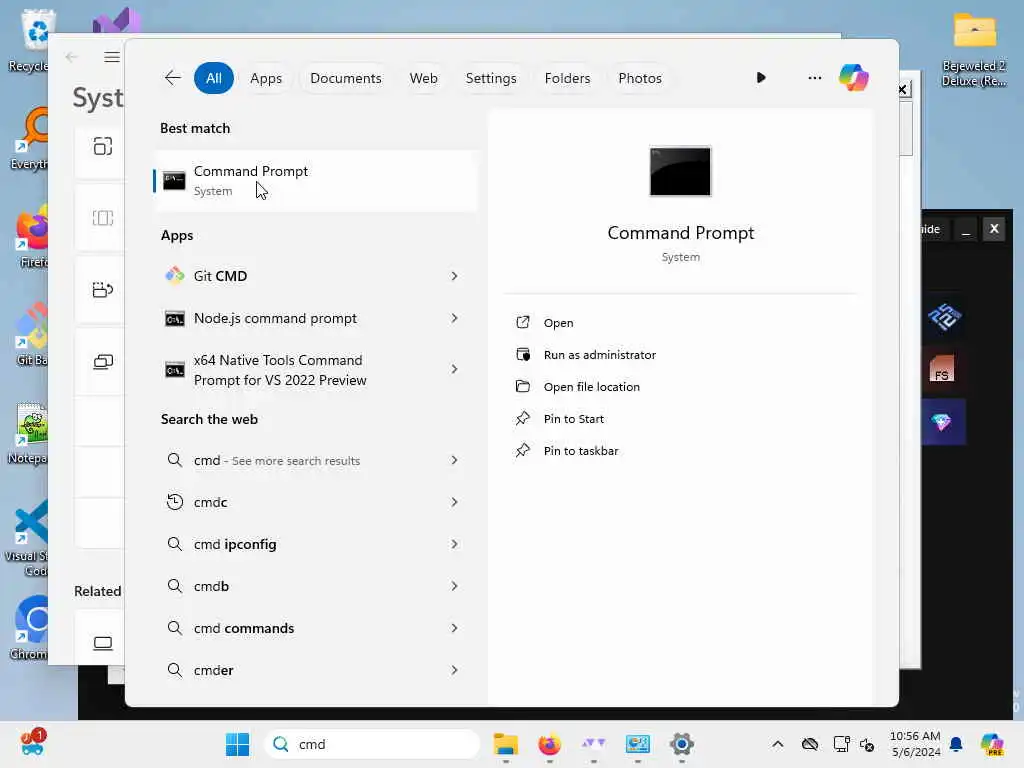The image size is (1024, 768).
Task: Click large Command Prompt preview thumbnail
Action: pos(680,171)
